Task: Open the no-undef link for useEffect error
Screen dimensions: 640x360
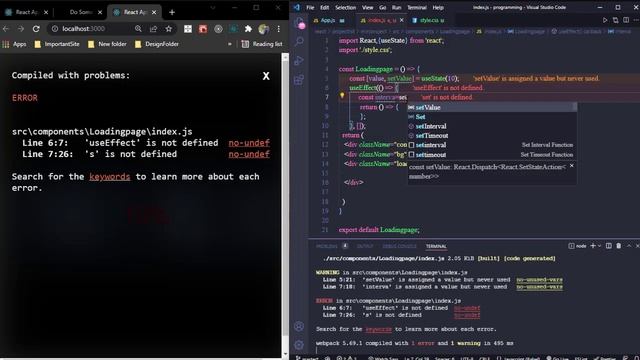Action: (249, 143)
